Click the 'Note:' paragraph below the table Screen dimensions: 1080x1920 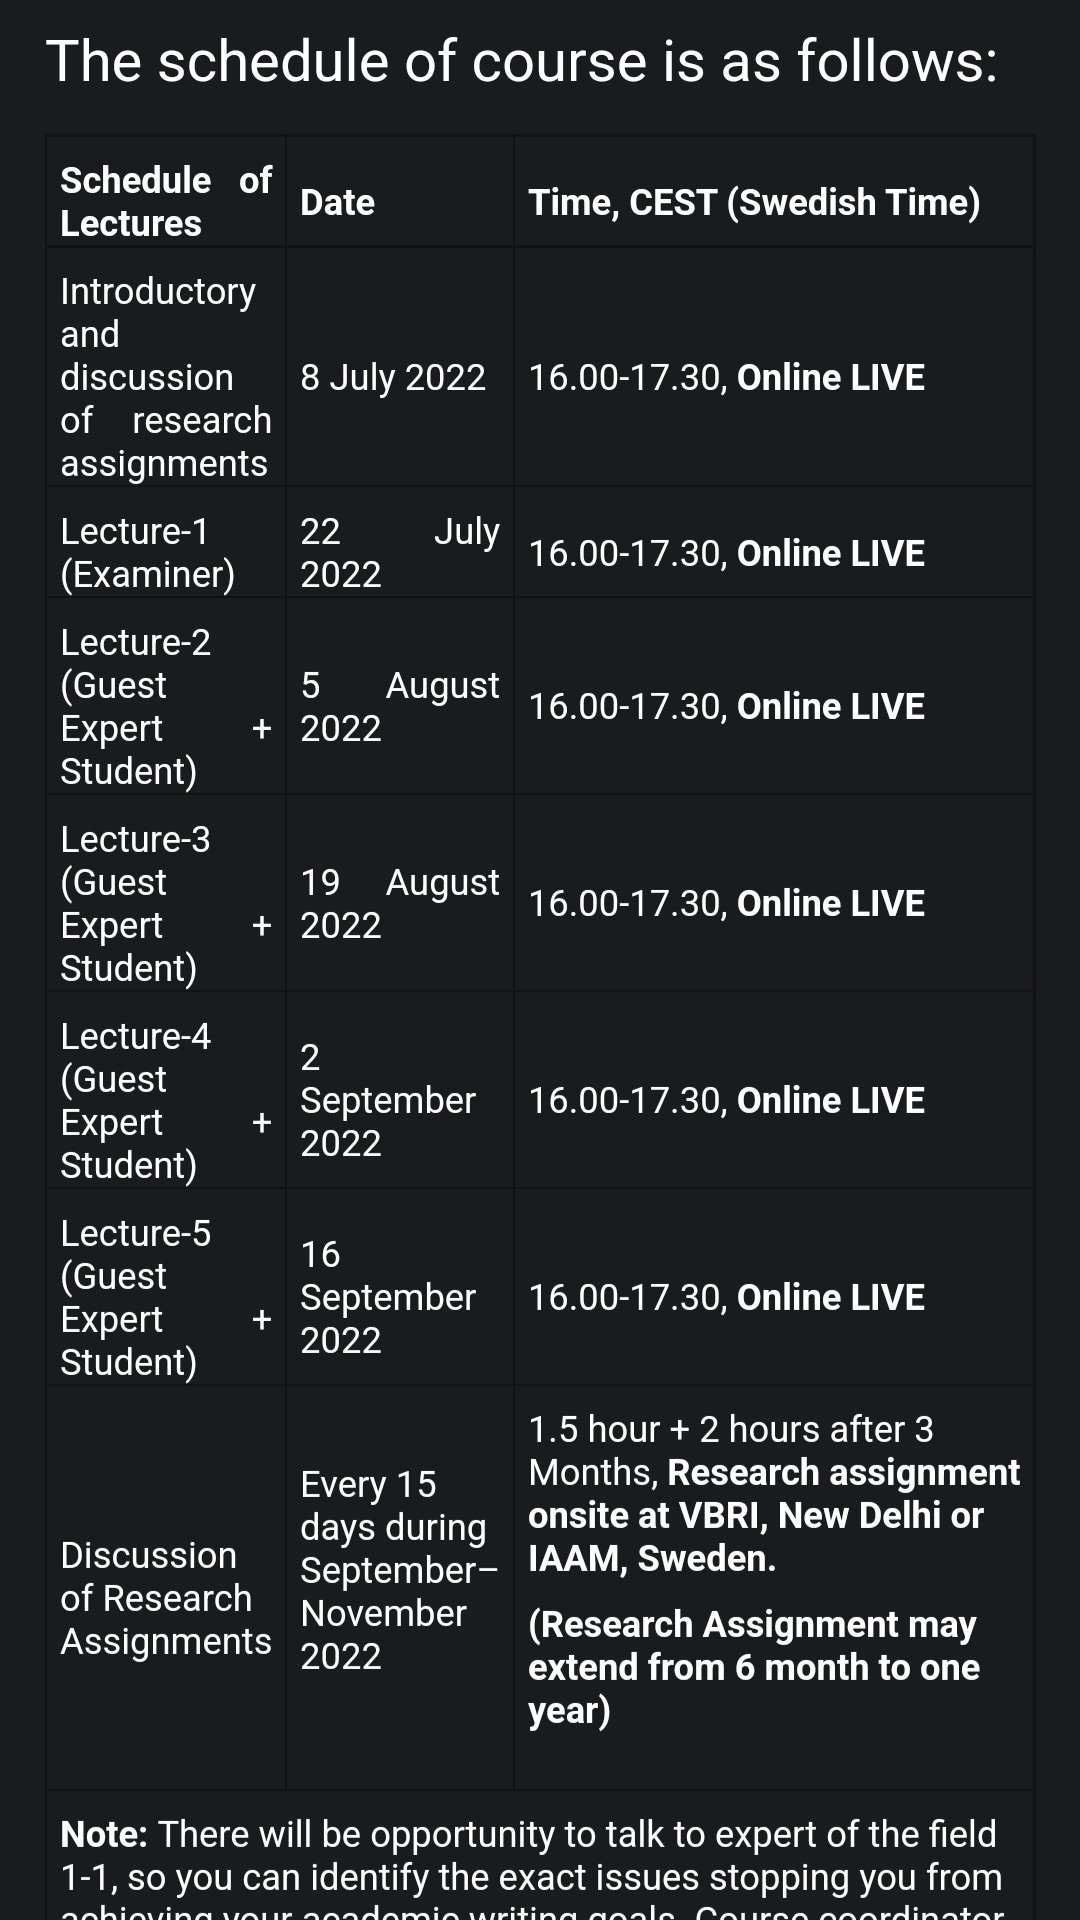pos(531,1855)
